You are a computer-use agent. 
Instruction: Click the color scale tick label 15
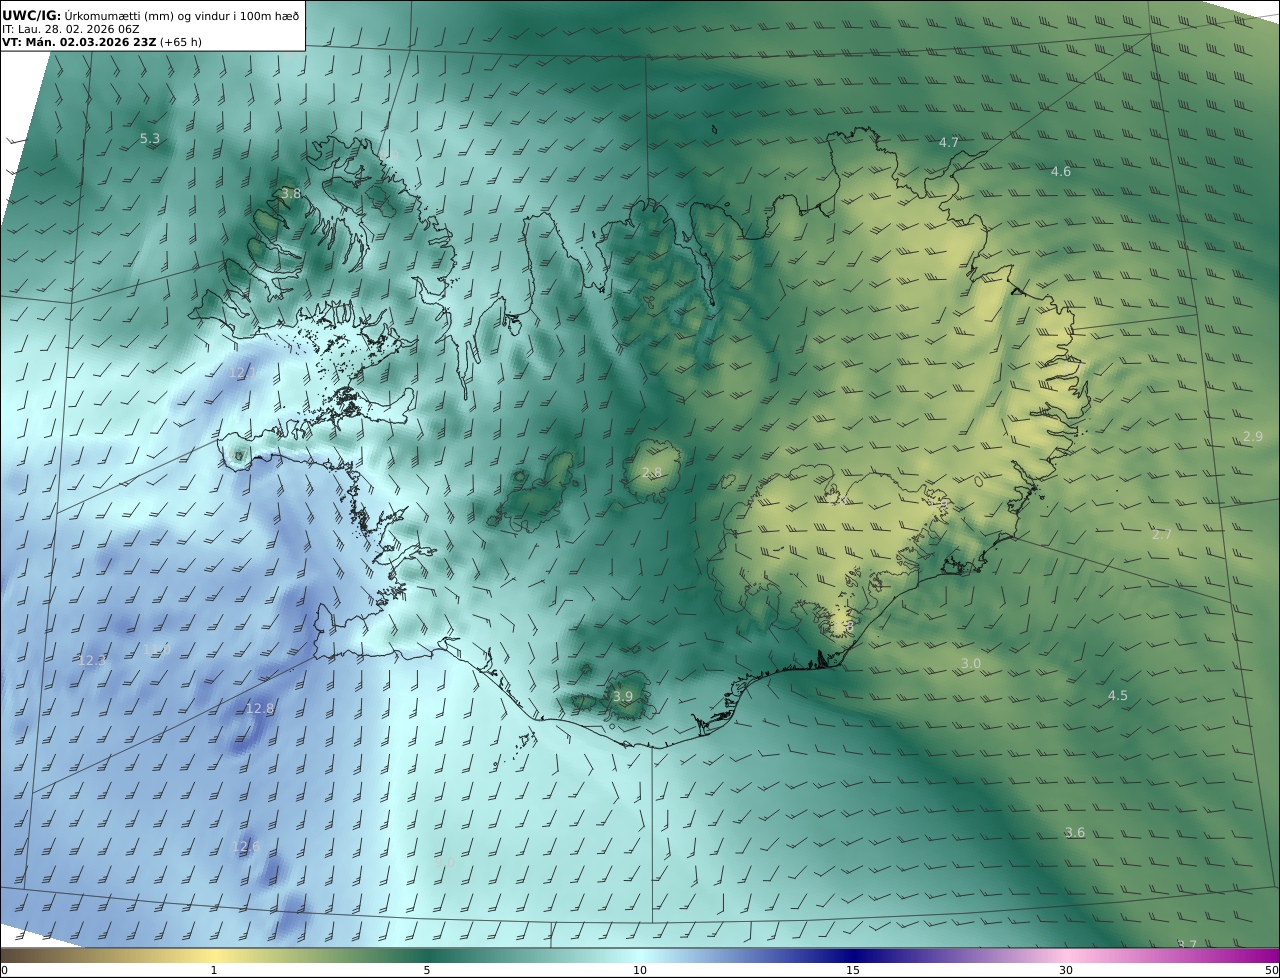853,970
